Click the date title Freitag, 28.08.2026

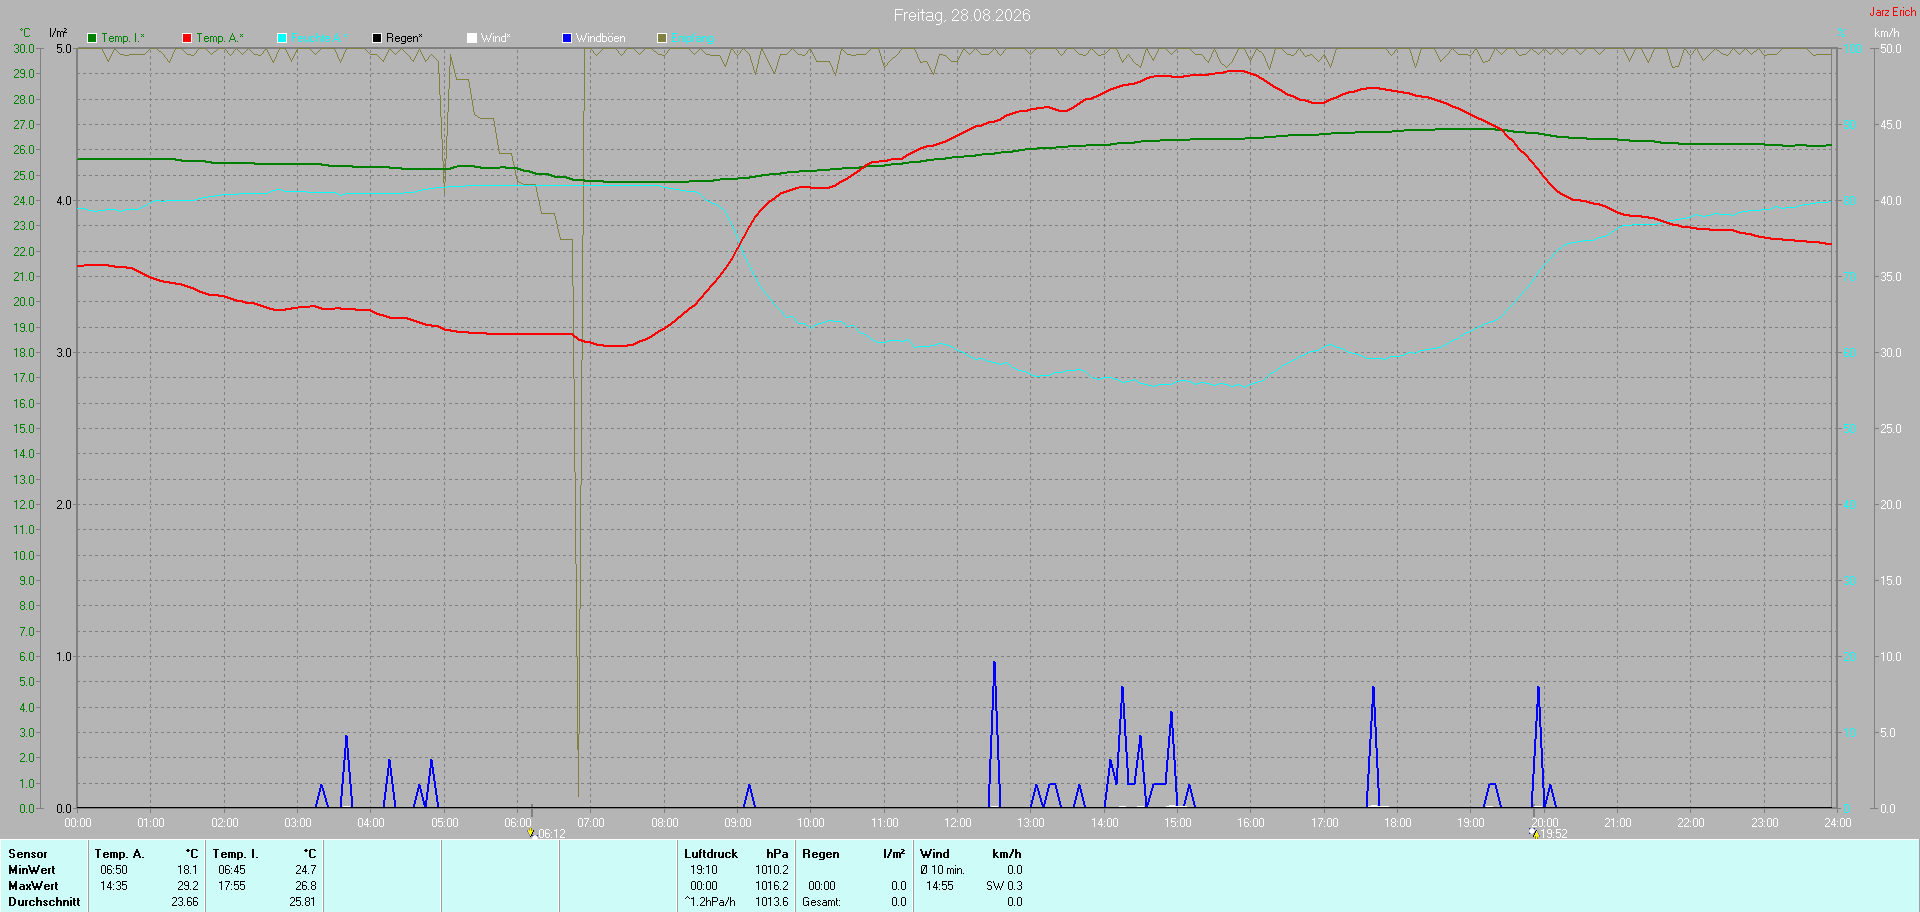coord(962,15)
